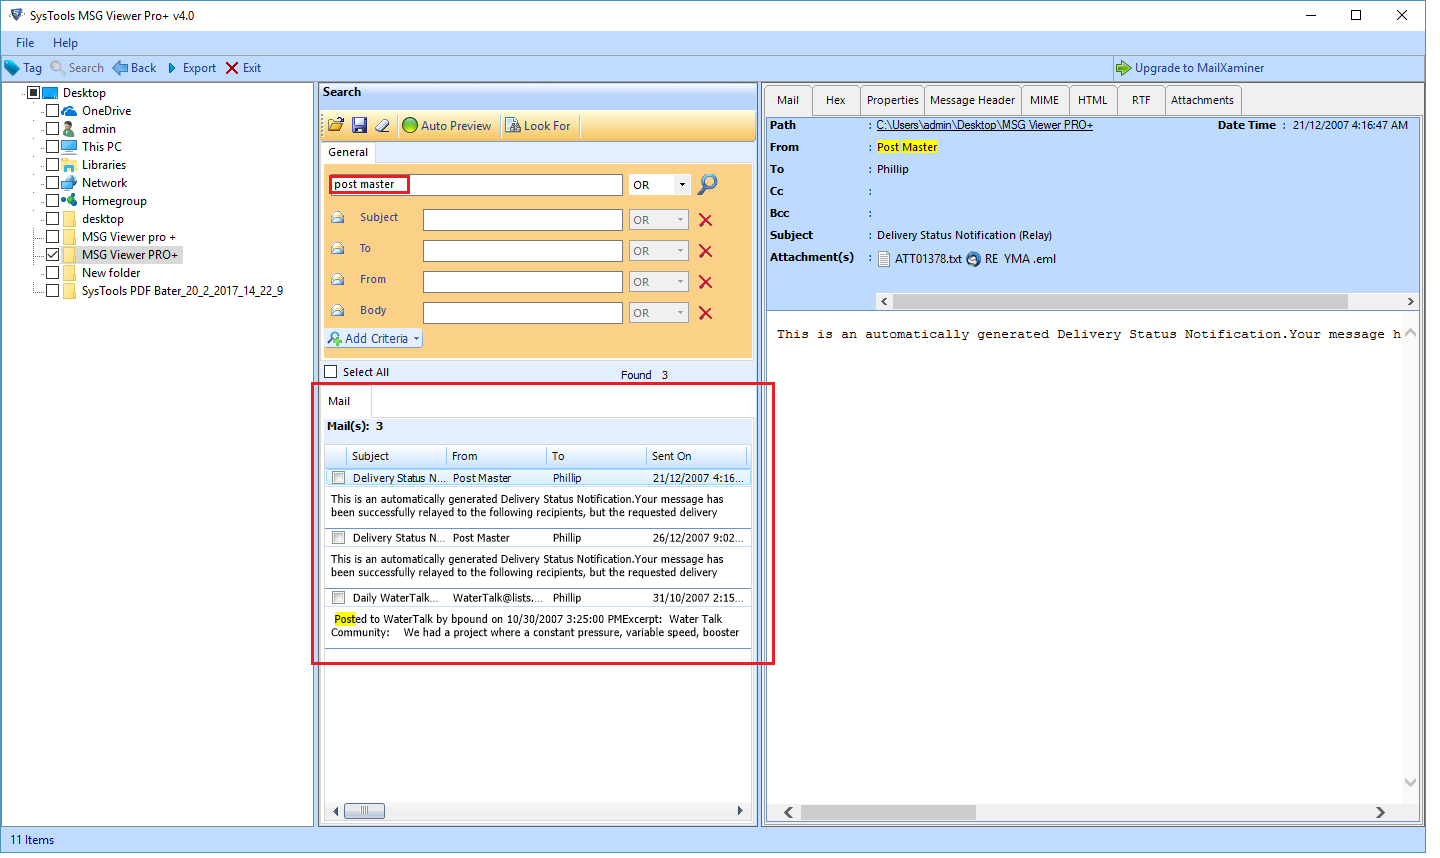Sort results by Subject column
Viewport: 1440px width, 858px height.
396,456
